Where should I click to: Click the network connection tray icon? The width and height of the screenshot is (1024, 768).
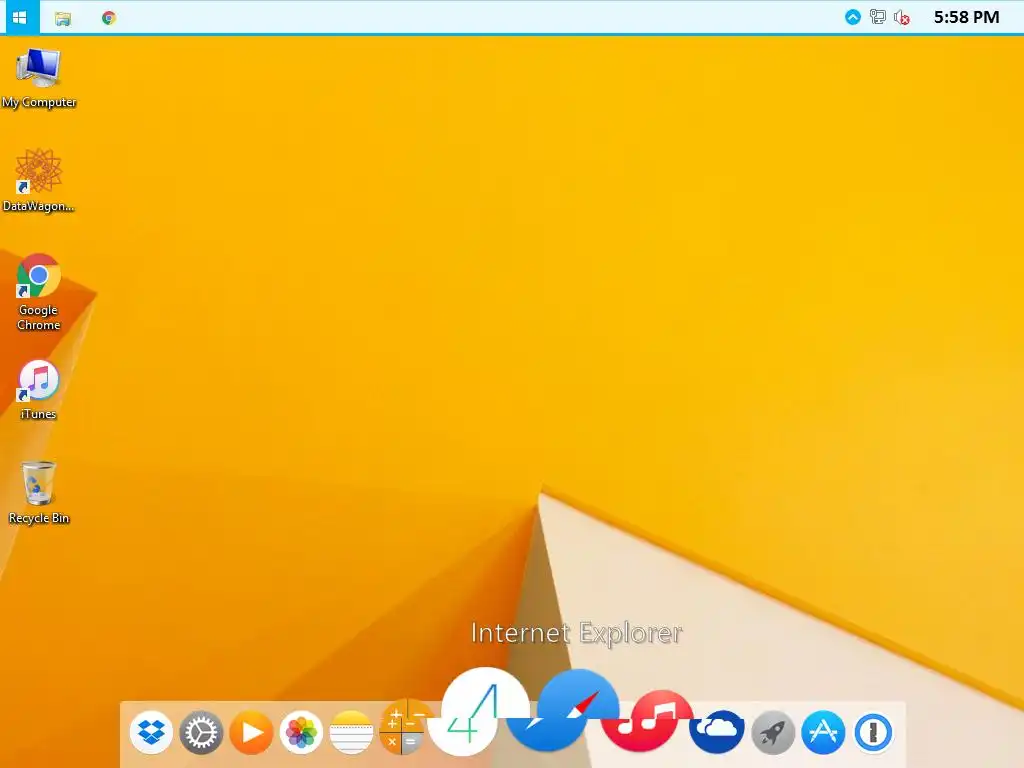click(x=878, y=17)
